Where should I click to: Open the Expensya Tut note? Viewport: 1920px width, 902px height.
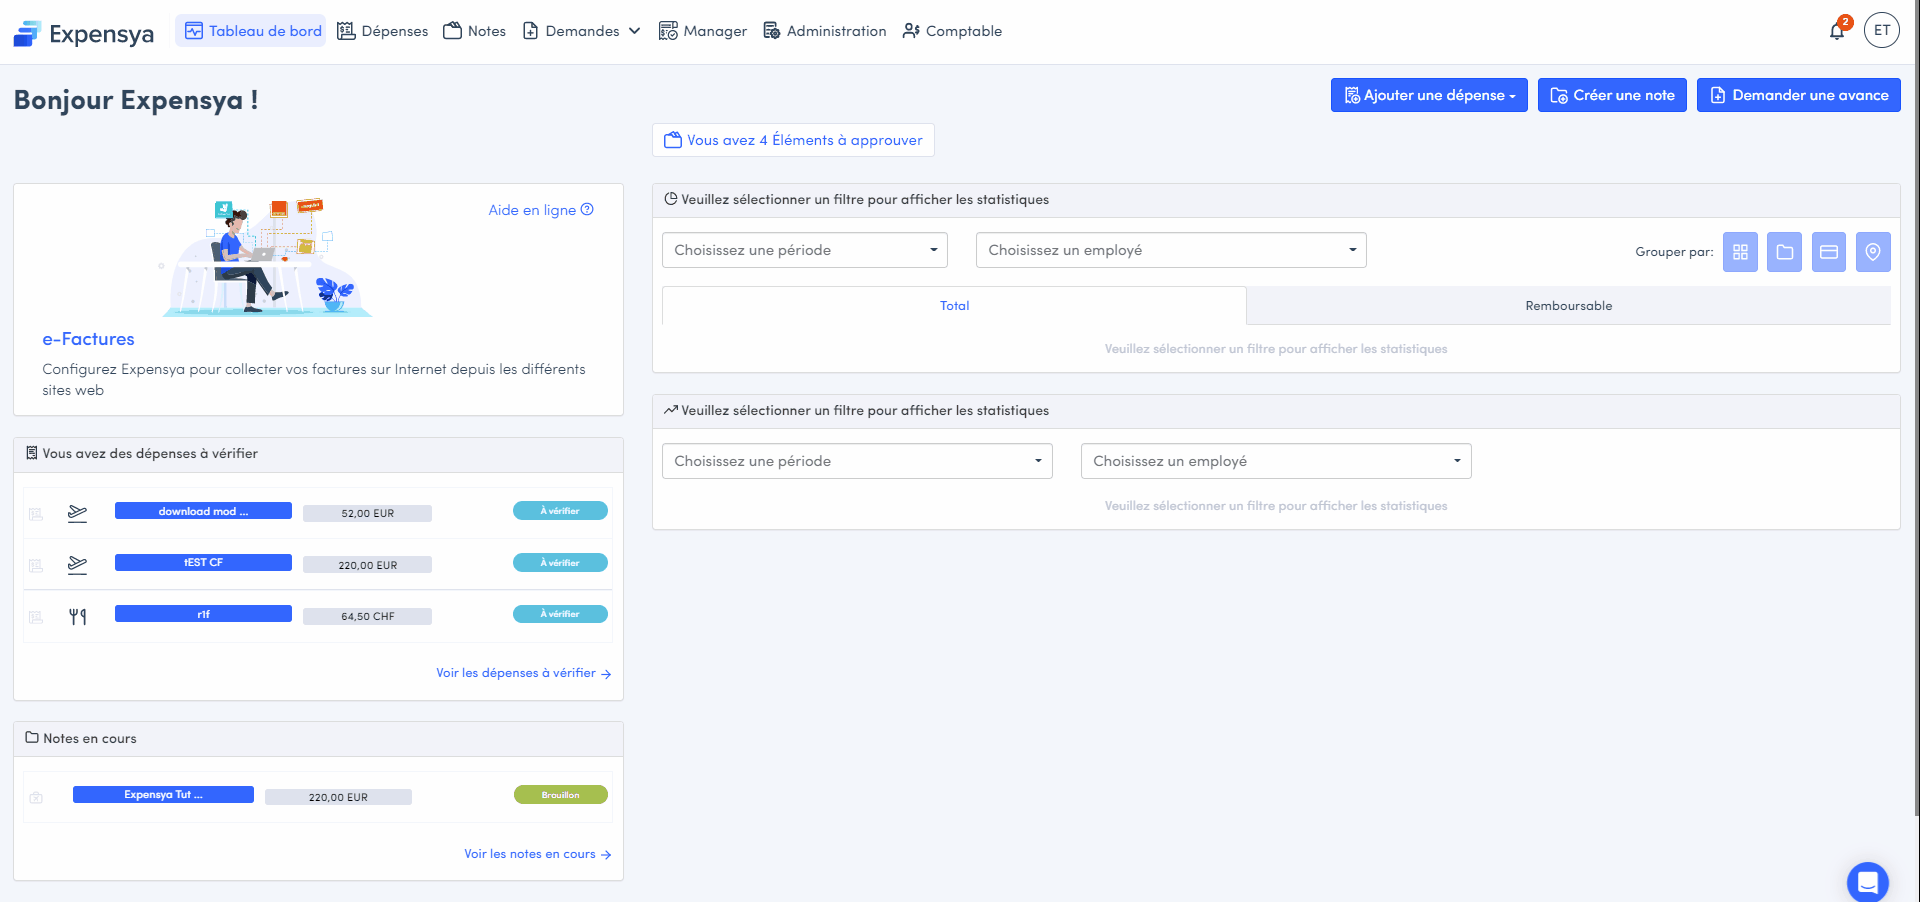point(163,795)
